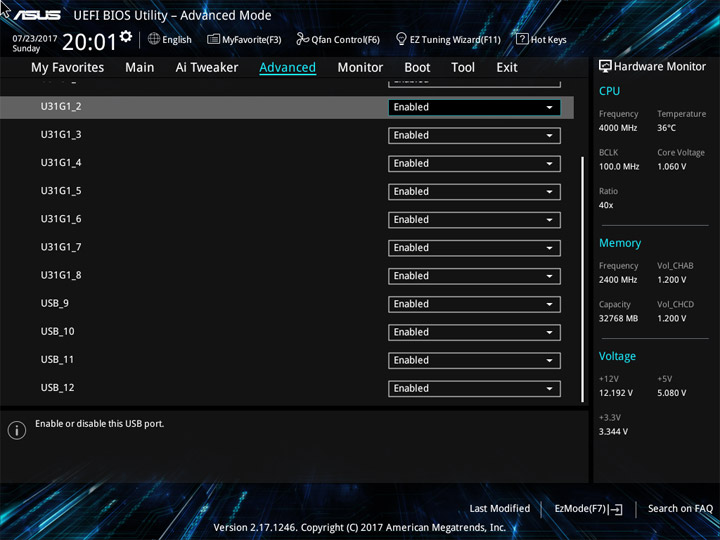Image resolution: width=720 pixels, height=540 pixels.
Task: Expand the USB_11 dropdown
Action: (x=474, y=360)
